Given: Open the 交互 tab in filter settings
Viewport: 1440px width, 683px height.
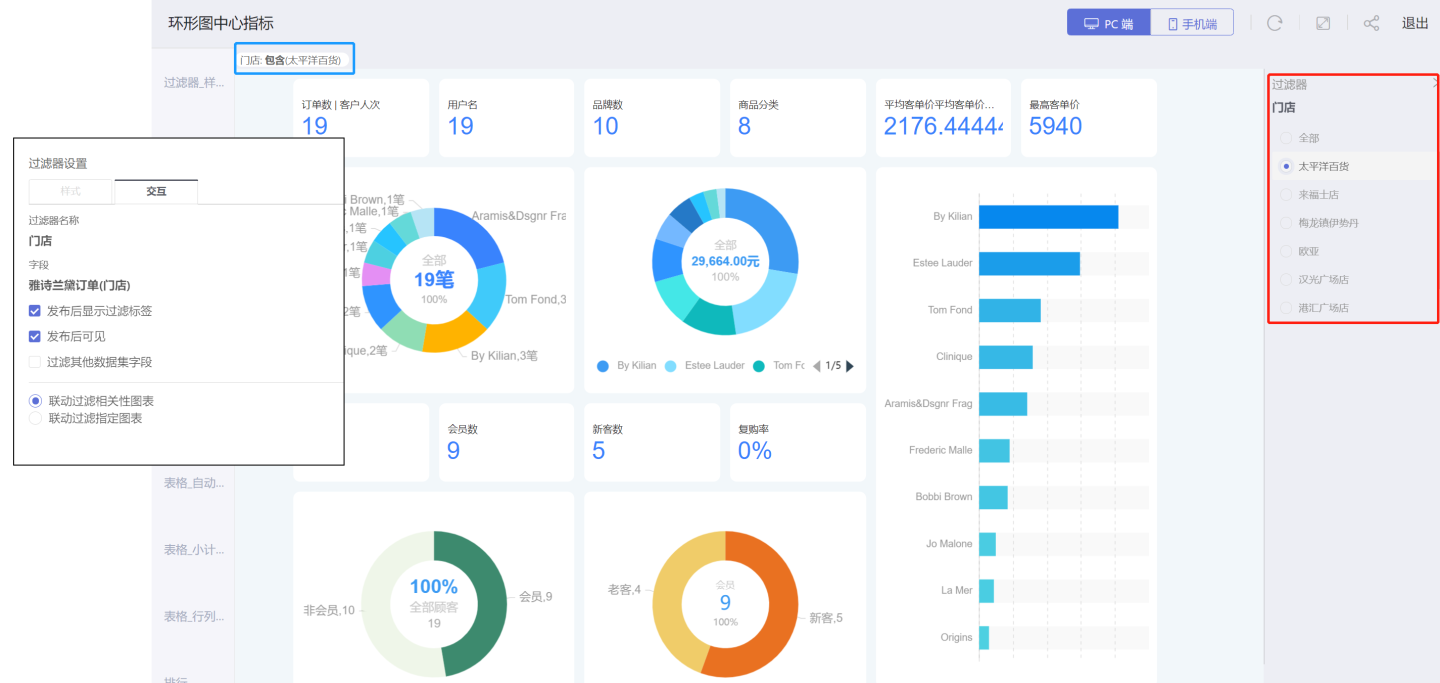Looking at the screenshot, I should pos(156,191).
